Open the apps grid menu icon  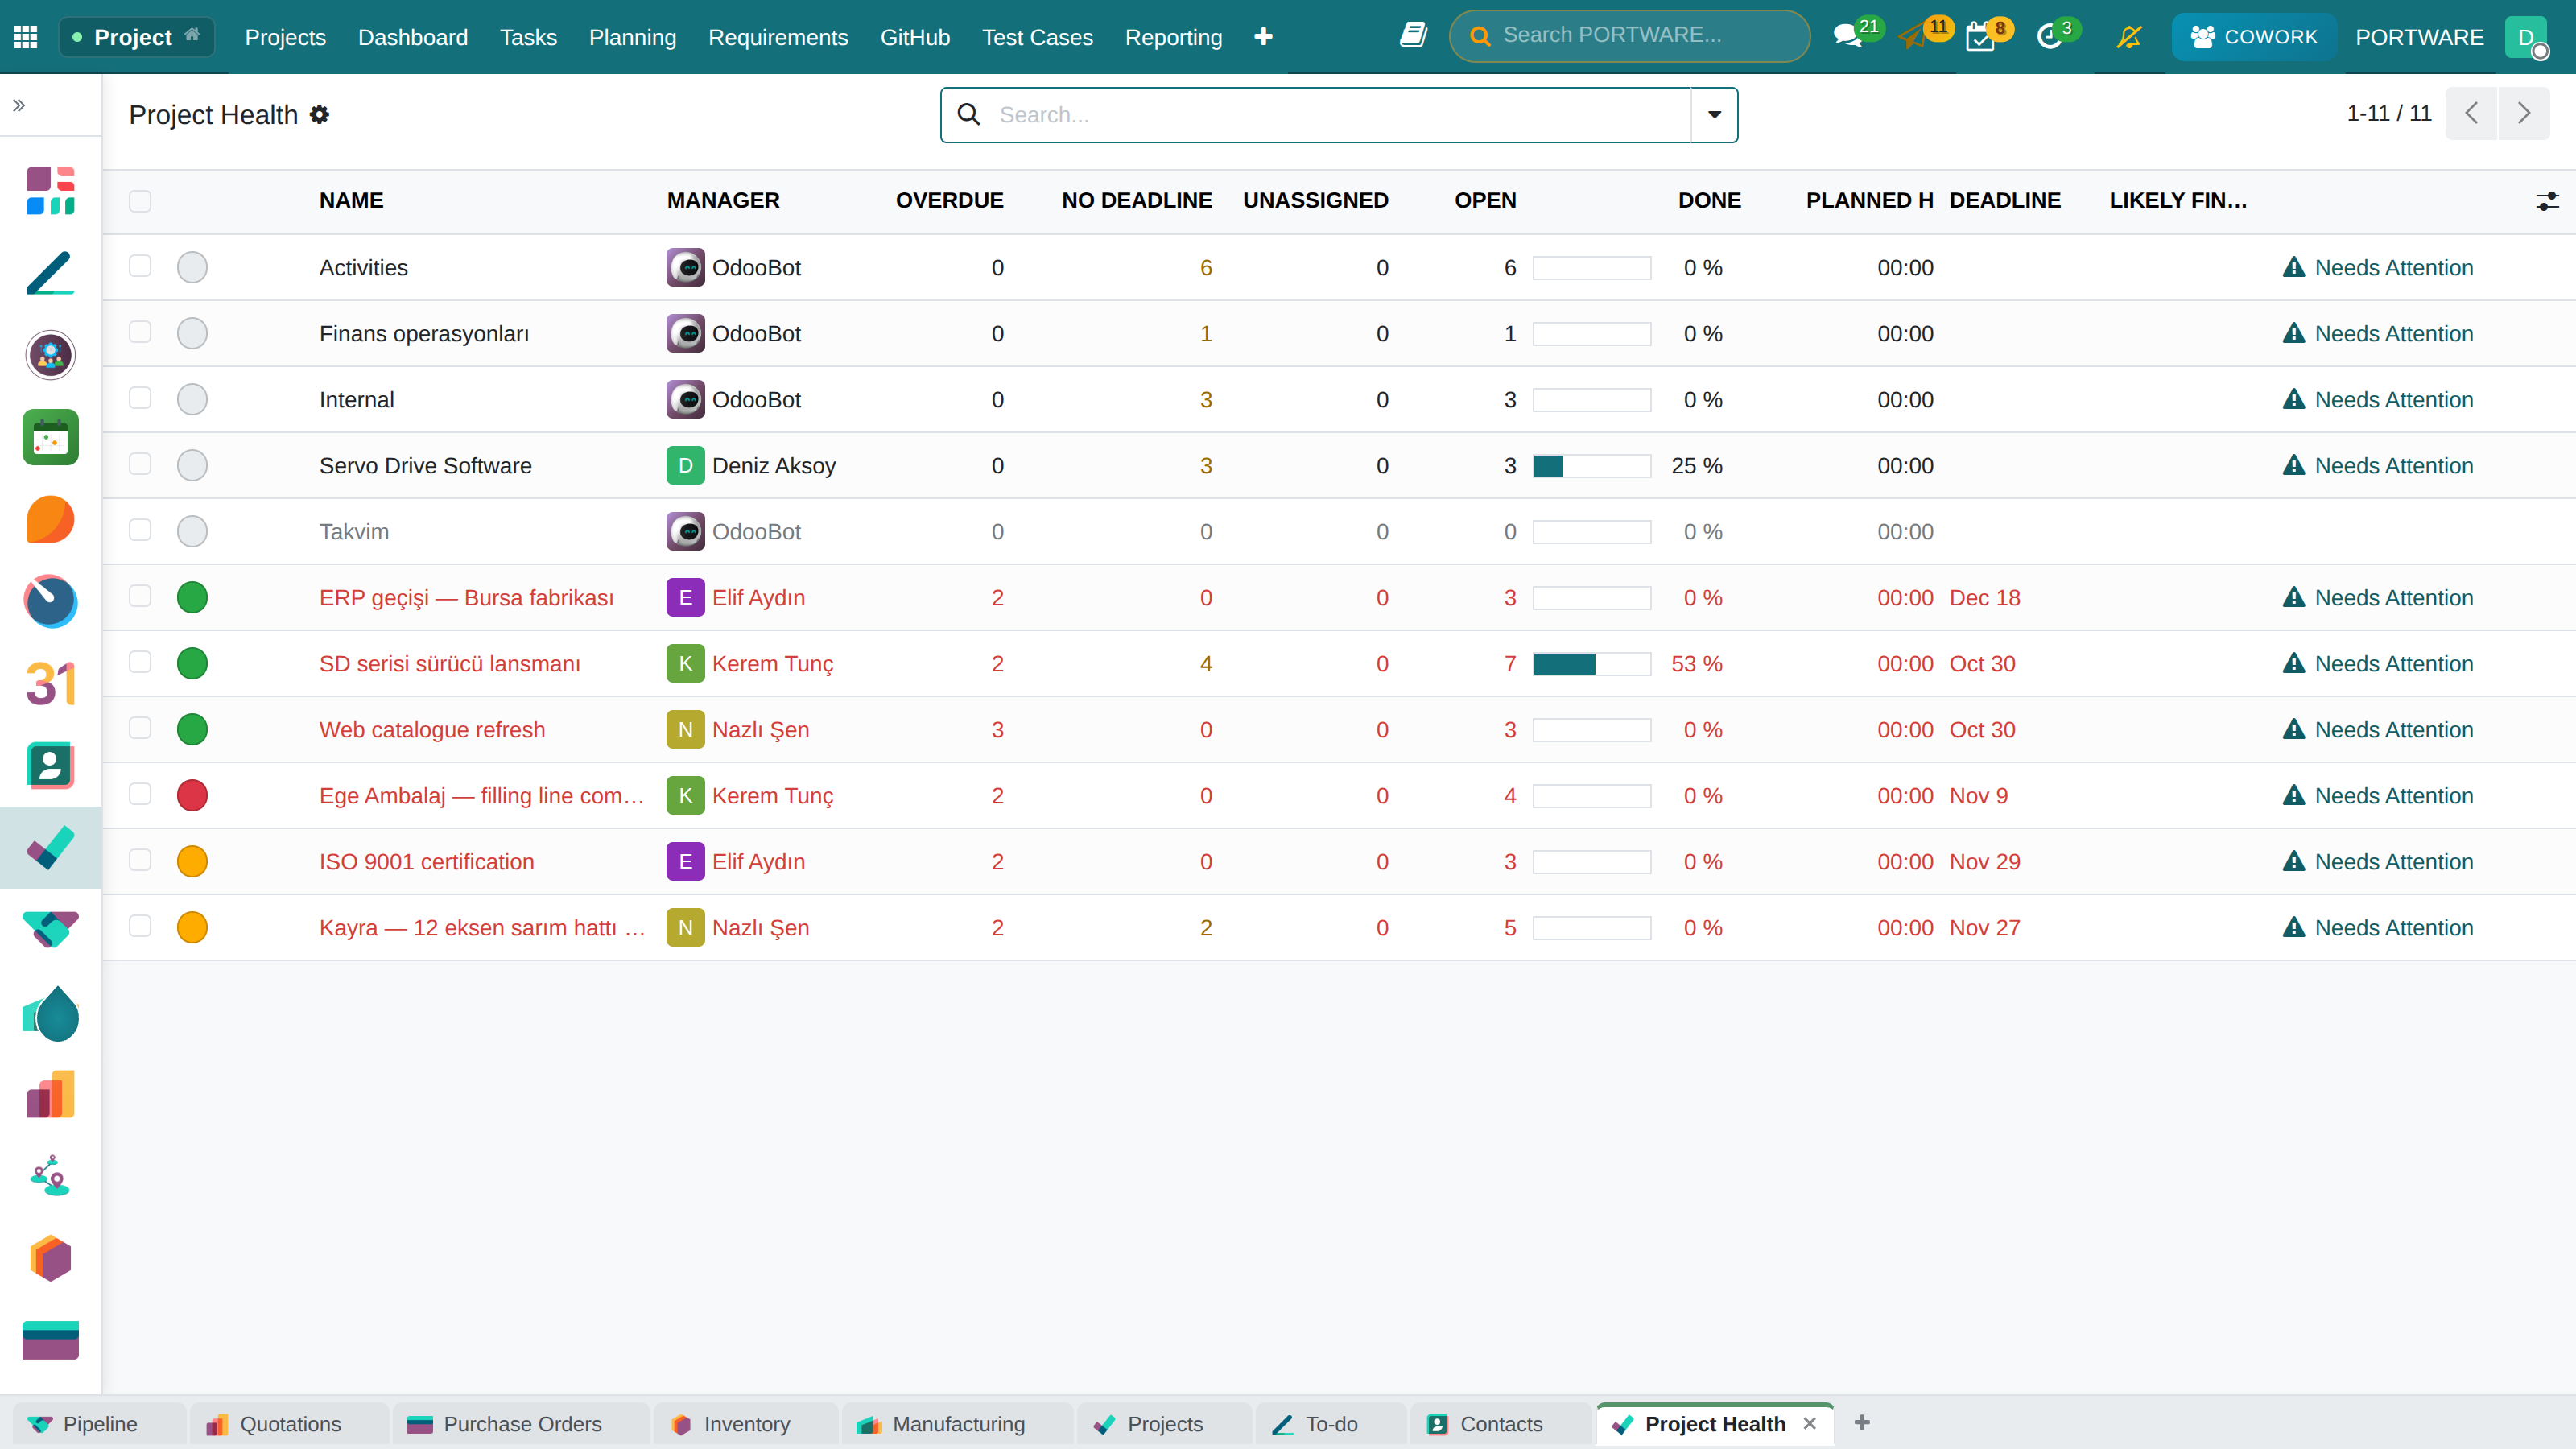point(26,37)
